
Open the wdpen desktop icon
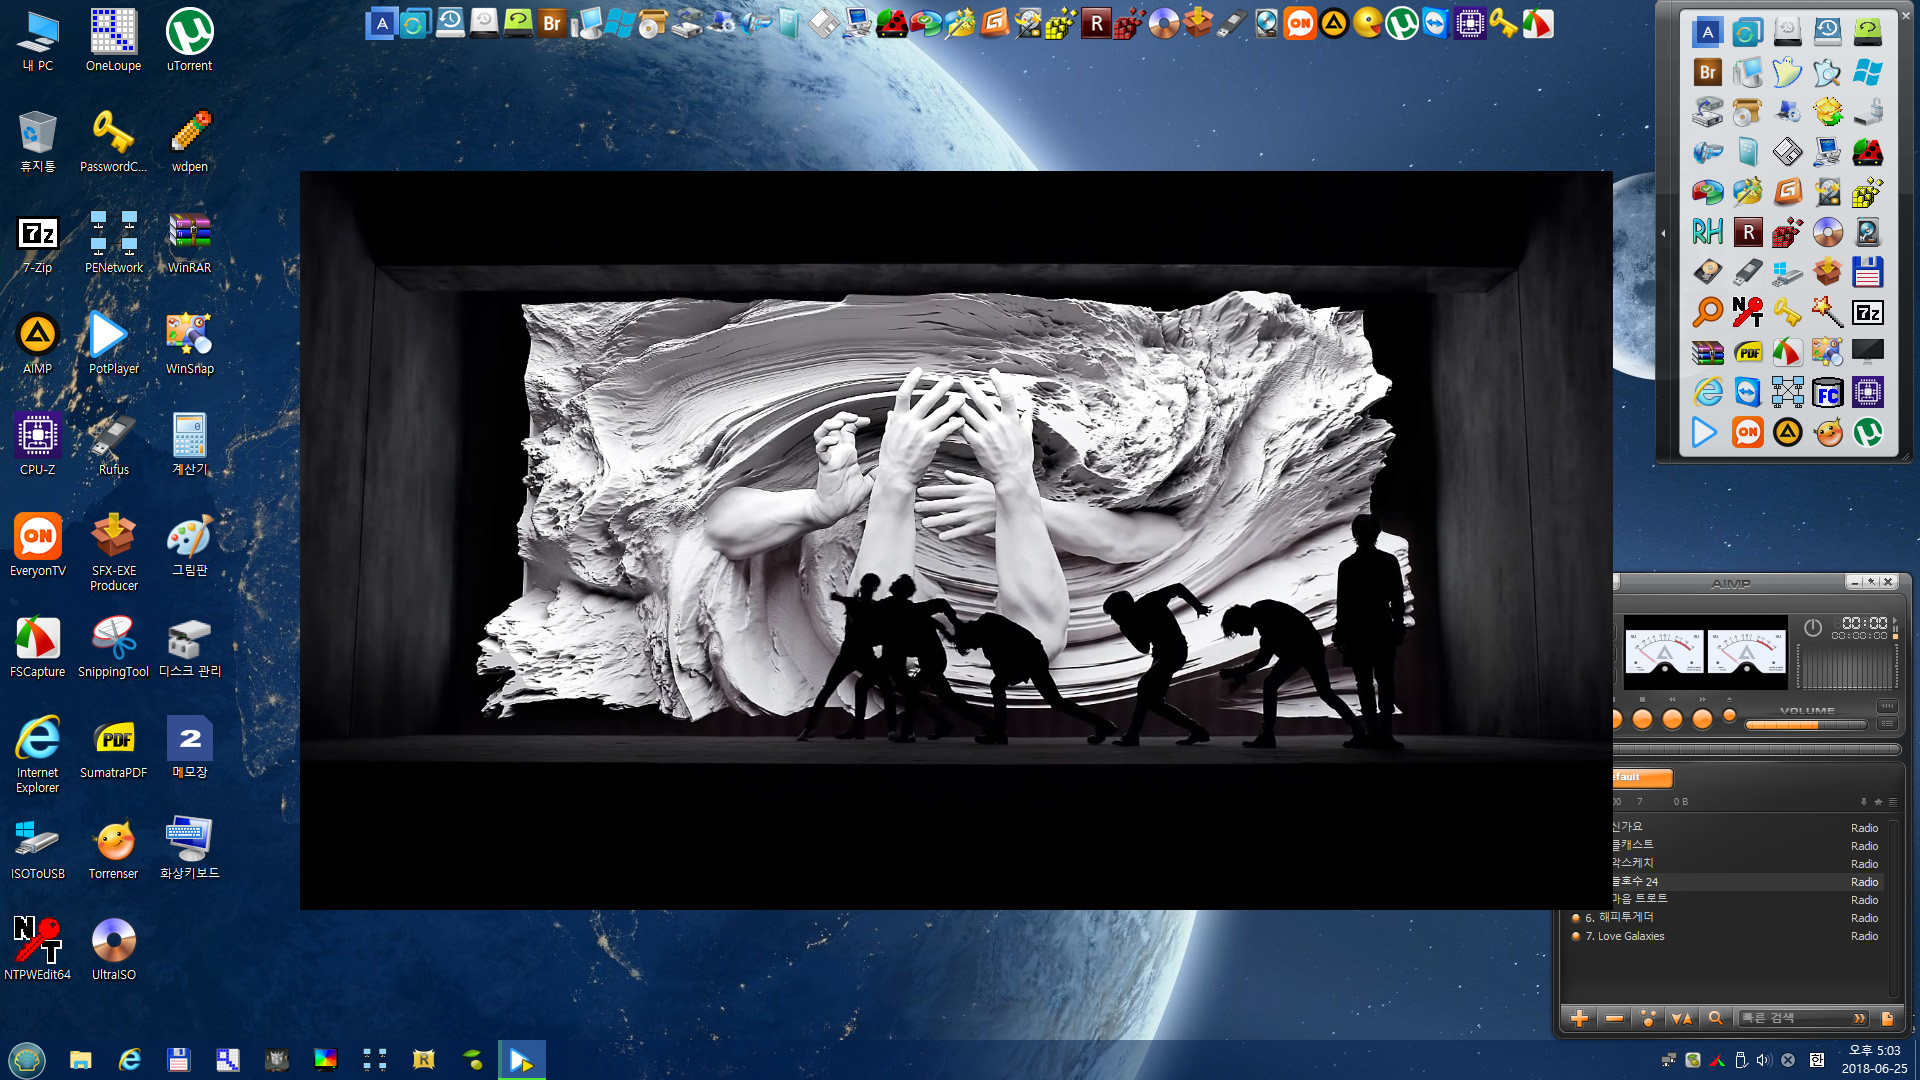(189, 141)
